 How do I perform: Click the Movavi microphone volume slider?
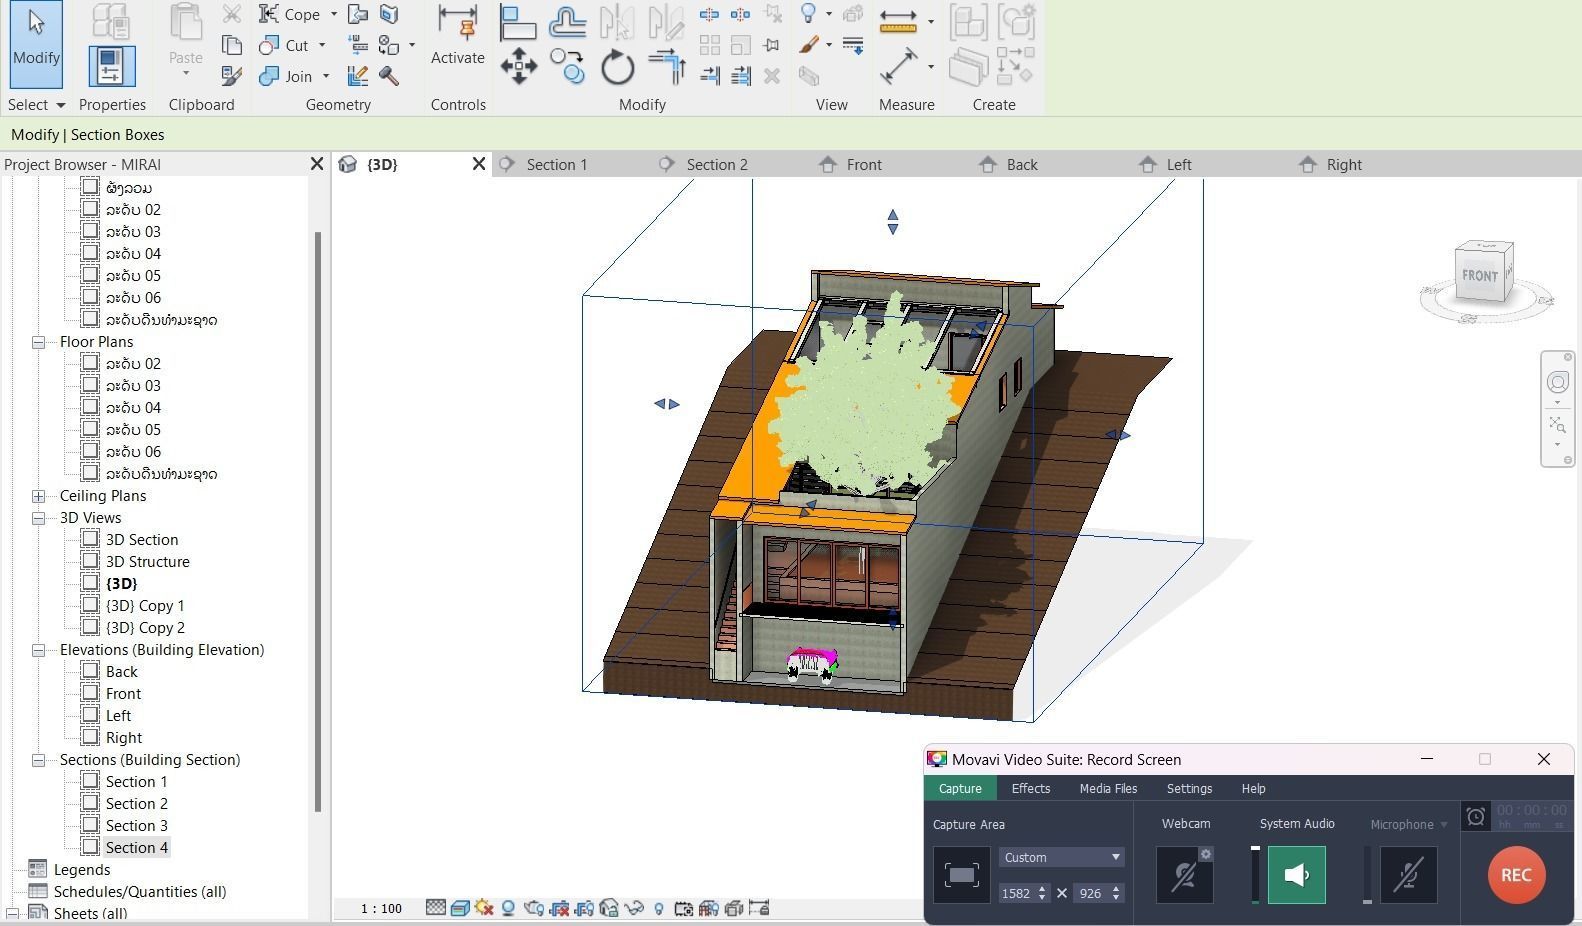pos(1367,875)
